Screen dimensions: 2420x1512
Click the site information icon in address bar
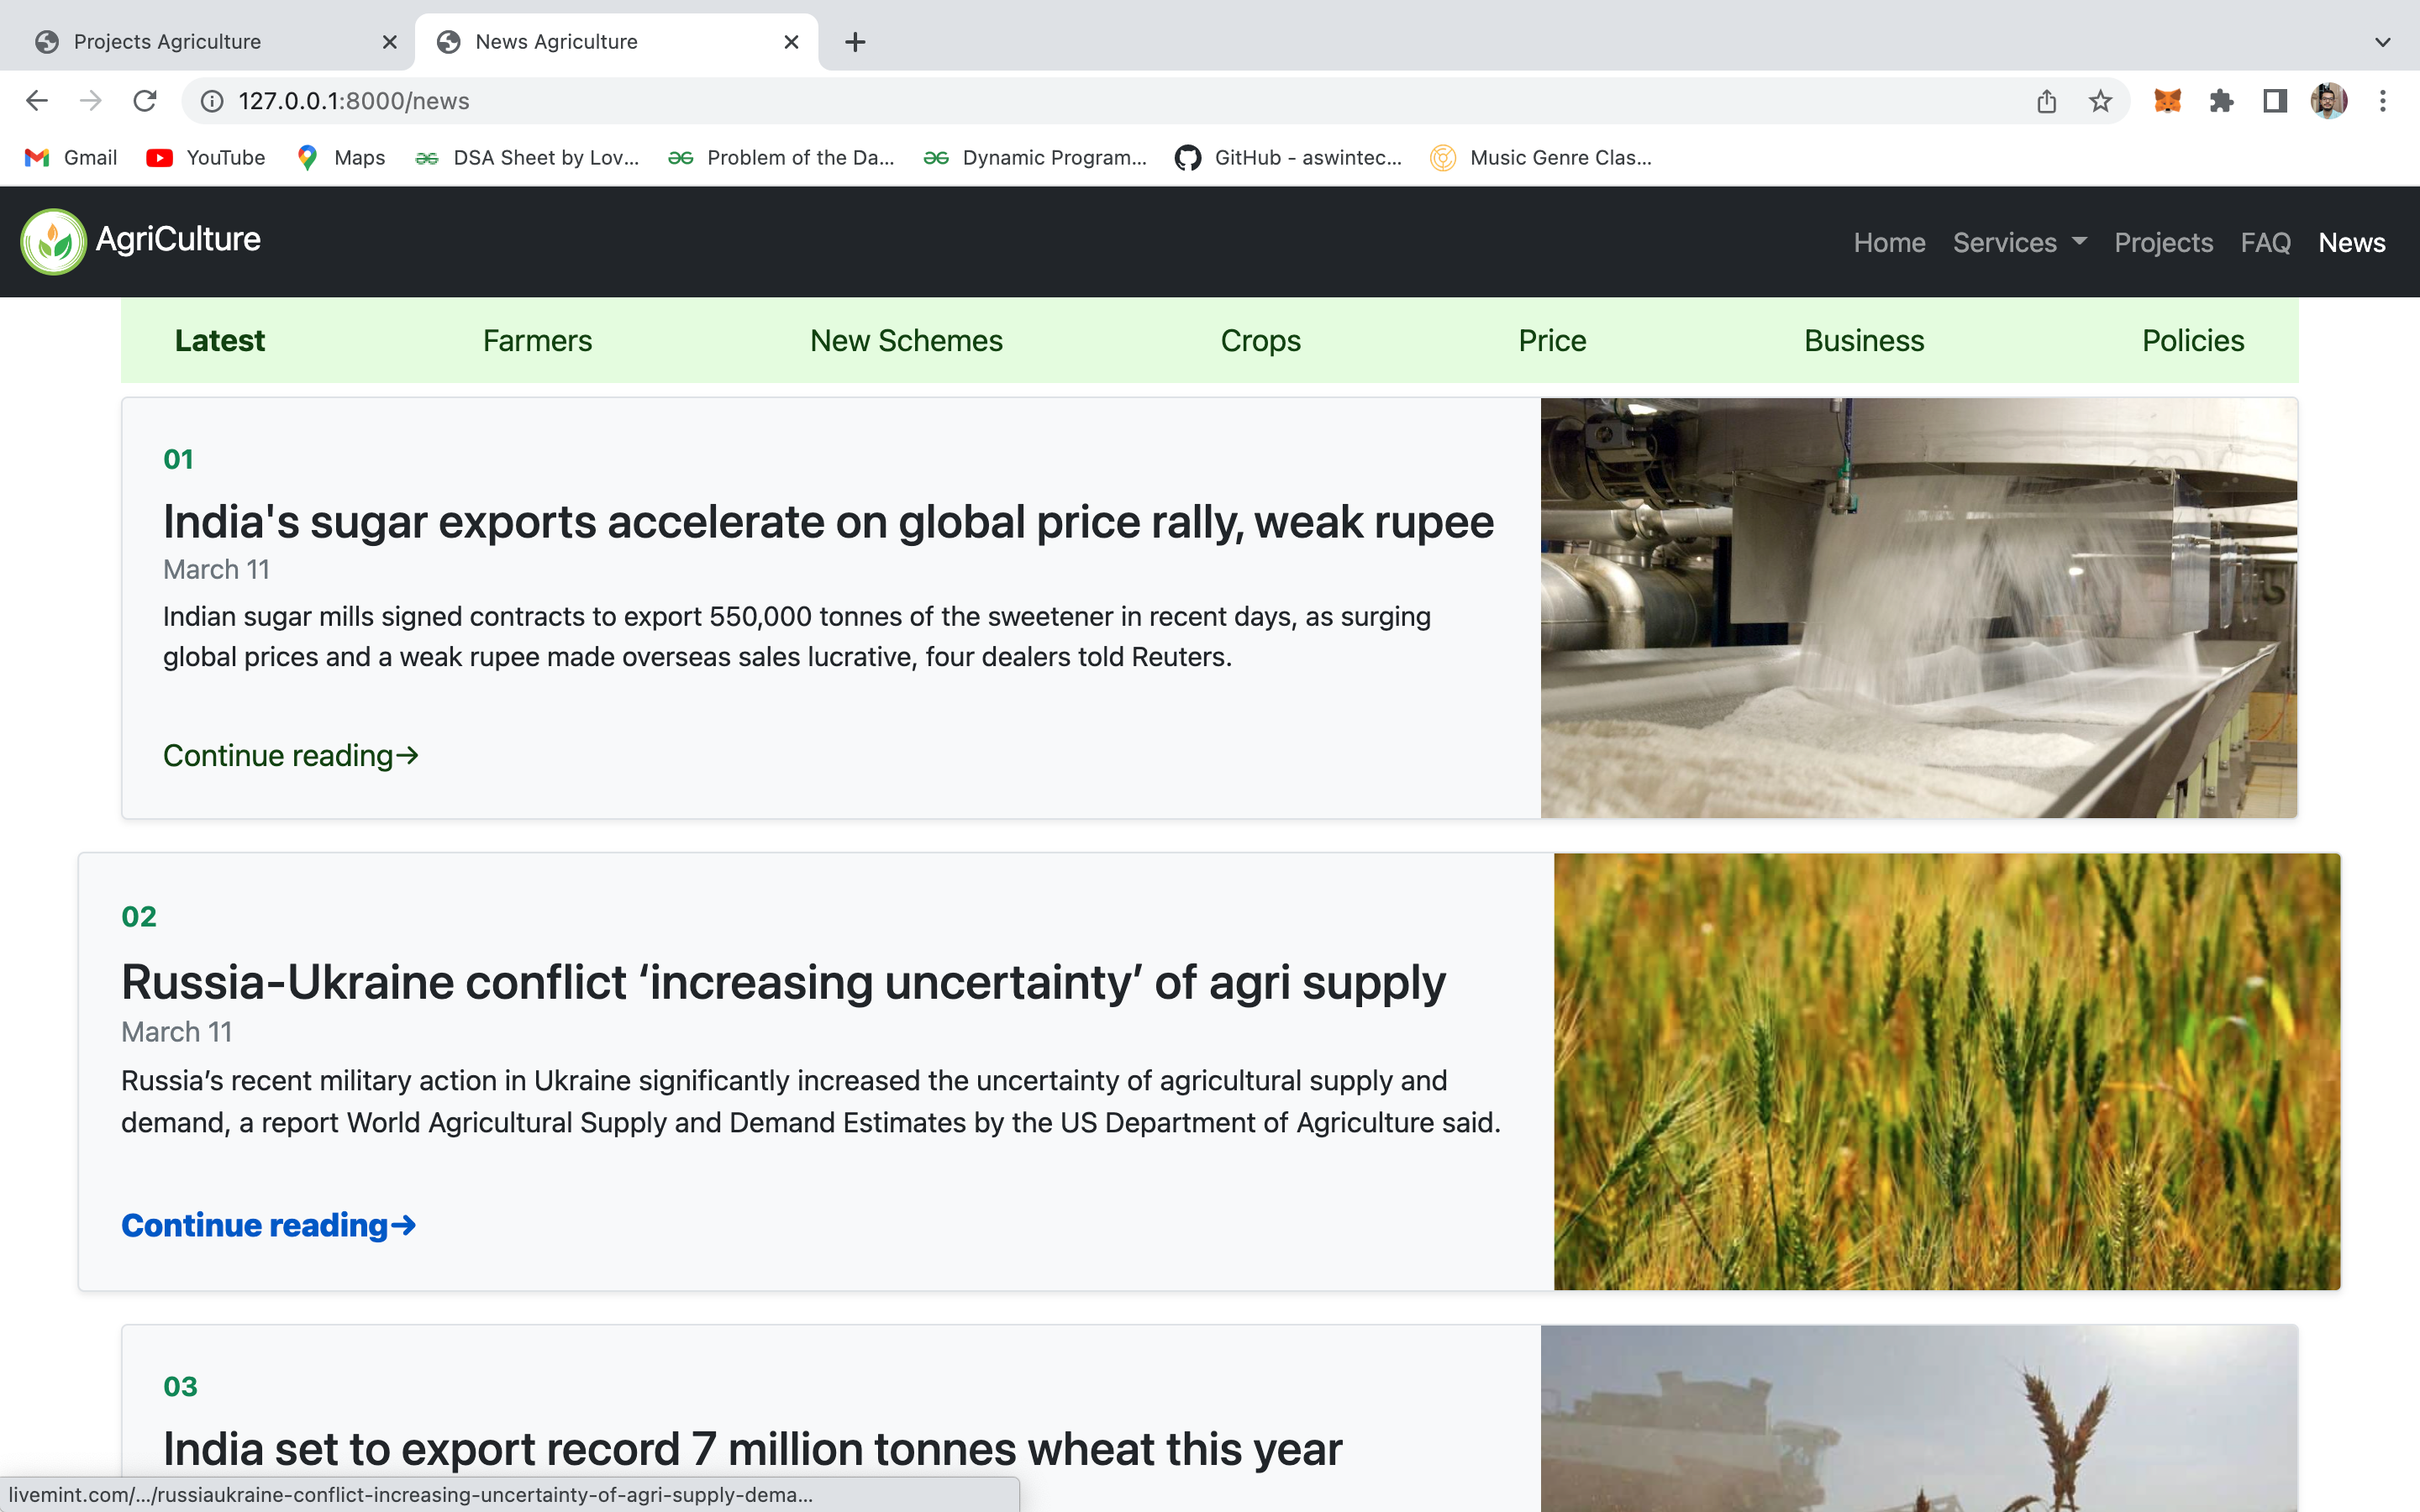tap(212, 101)
